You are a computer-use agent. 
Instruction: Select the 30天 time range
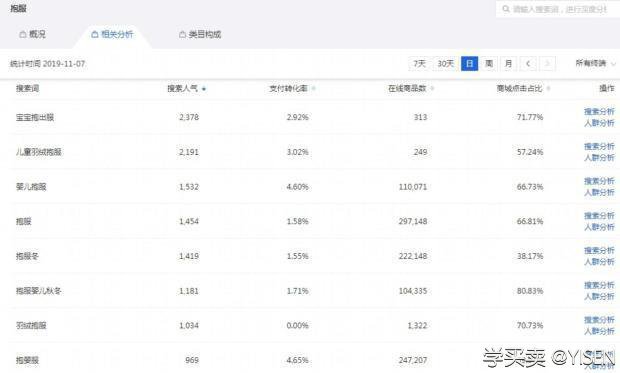[446, 63]
